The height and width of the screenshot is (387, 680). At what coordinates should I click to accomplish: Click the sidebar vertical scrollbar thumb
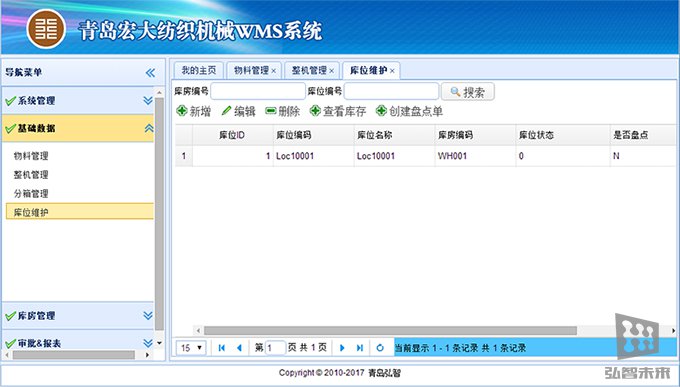click(159, 213)
